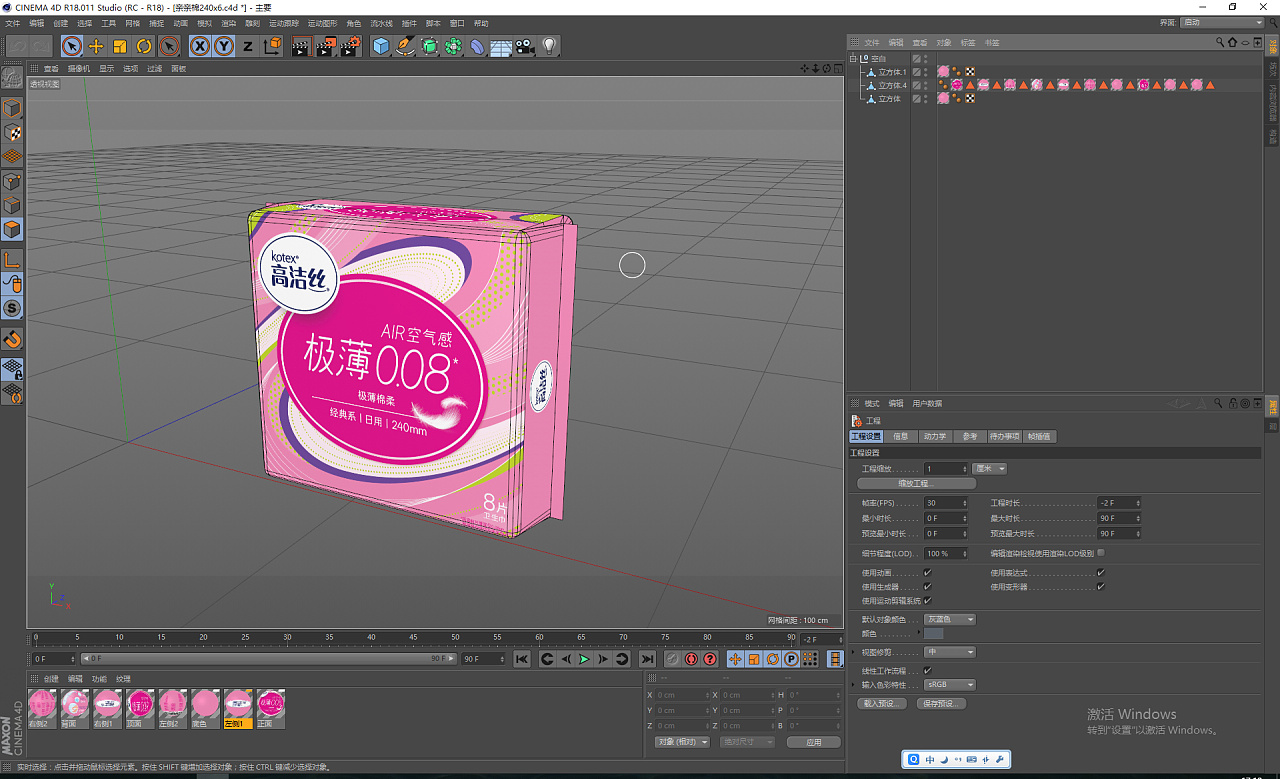Add a Cube primitive object
The image size is (1280, 779).
[381, 46]
